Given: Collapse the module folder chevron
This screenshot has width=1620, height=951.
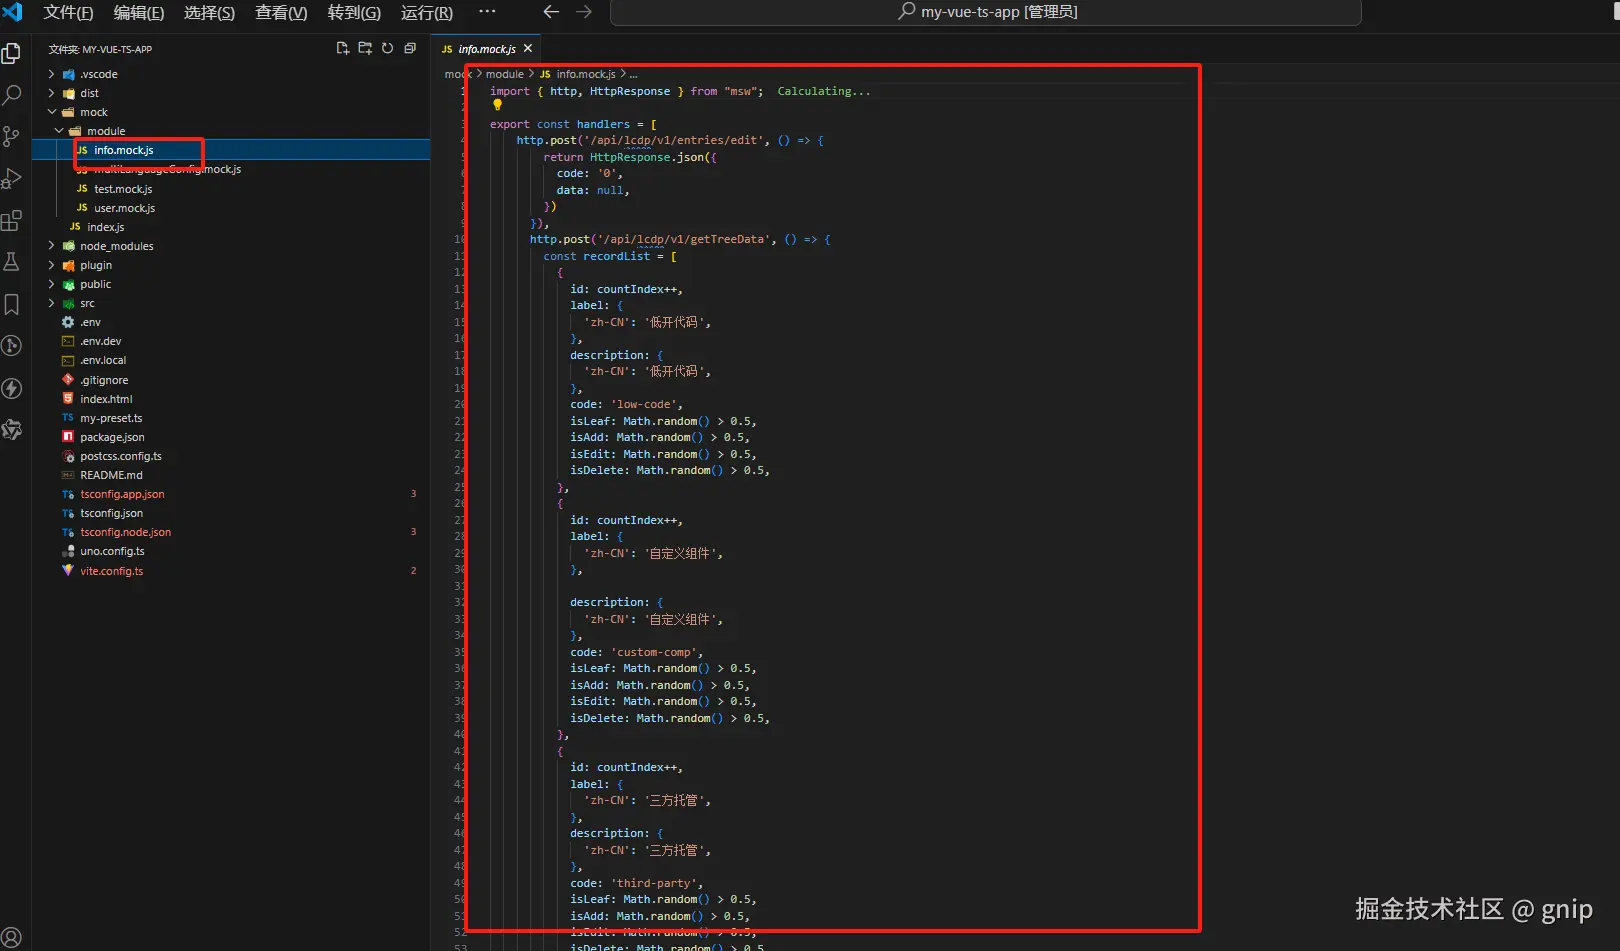Looking at the screenshot, I should coord(59,131).
